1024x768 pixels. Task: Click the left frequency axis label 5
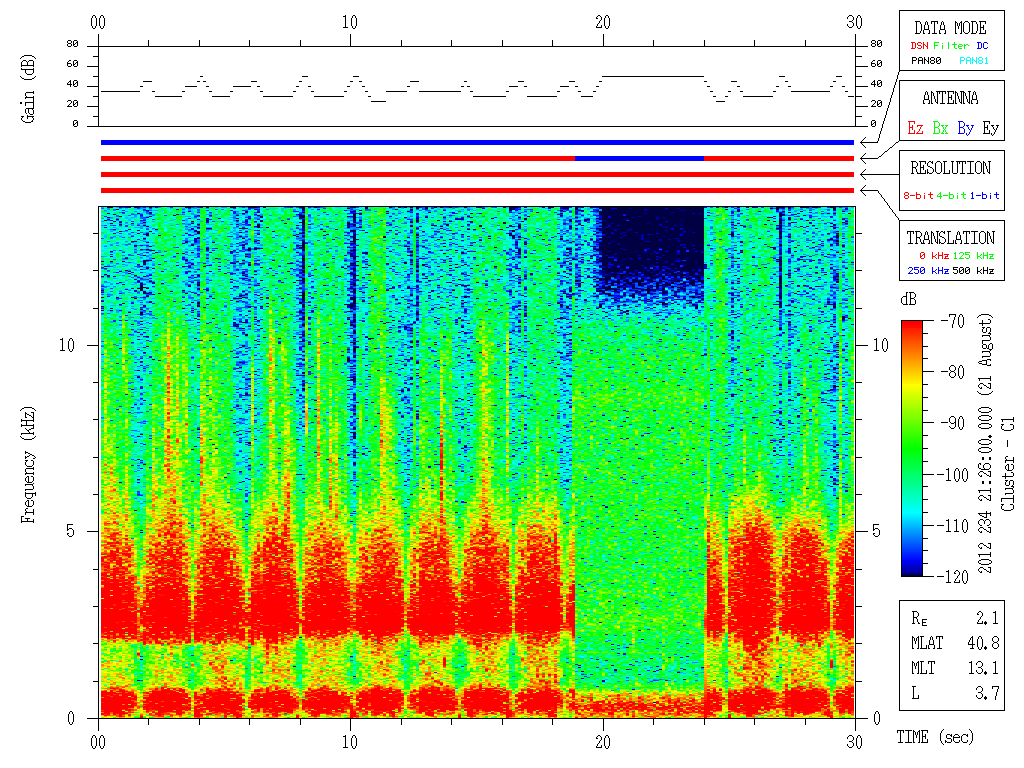point(71,531)
